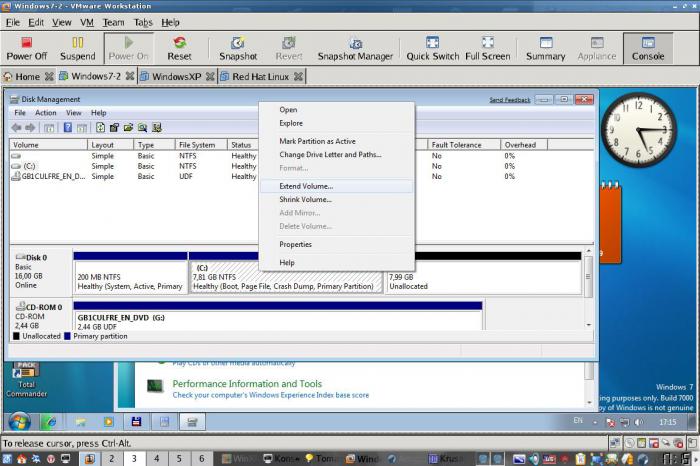Click Disk Management forward arrow
Image resolution: width=700 pixels, height=466 pixels.
[x=30, y=128]
